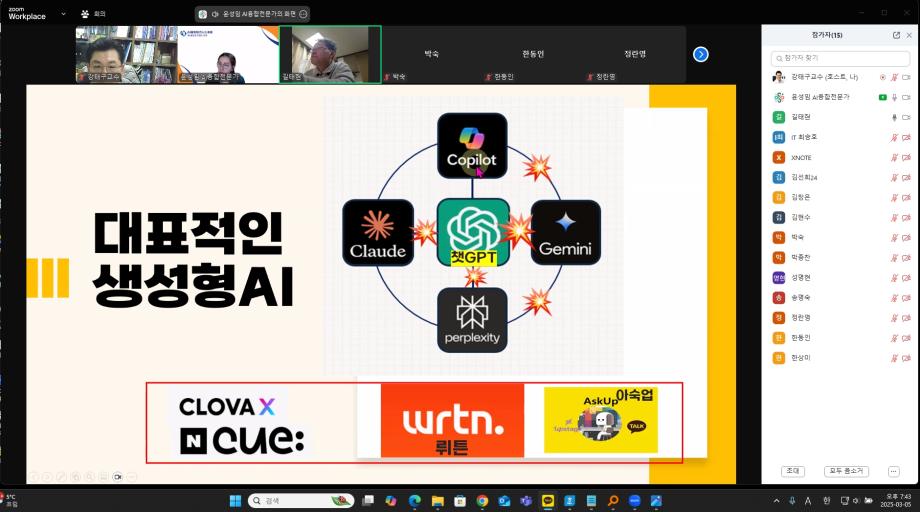Open Copilot from the taskbar
Screen dimensions: 920x512
391,501
